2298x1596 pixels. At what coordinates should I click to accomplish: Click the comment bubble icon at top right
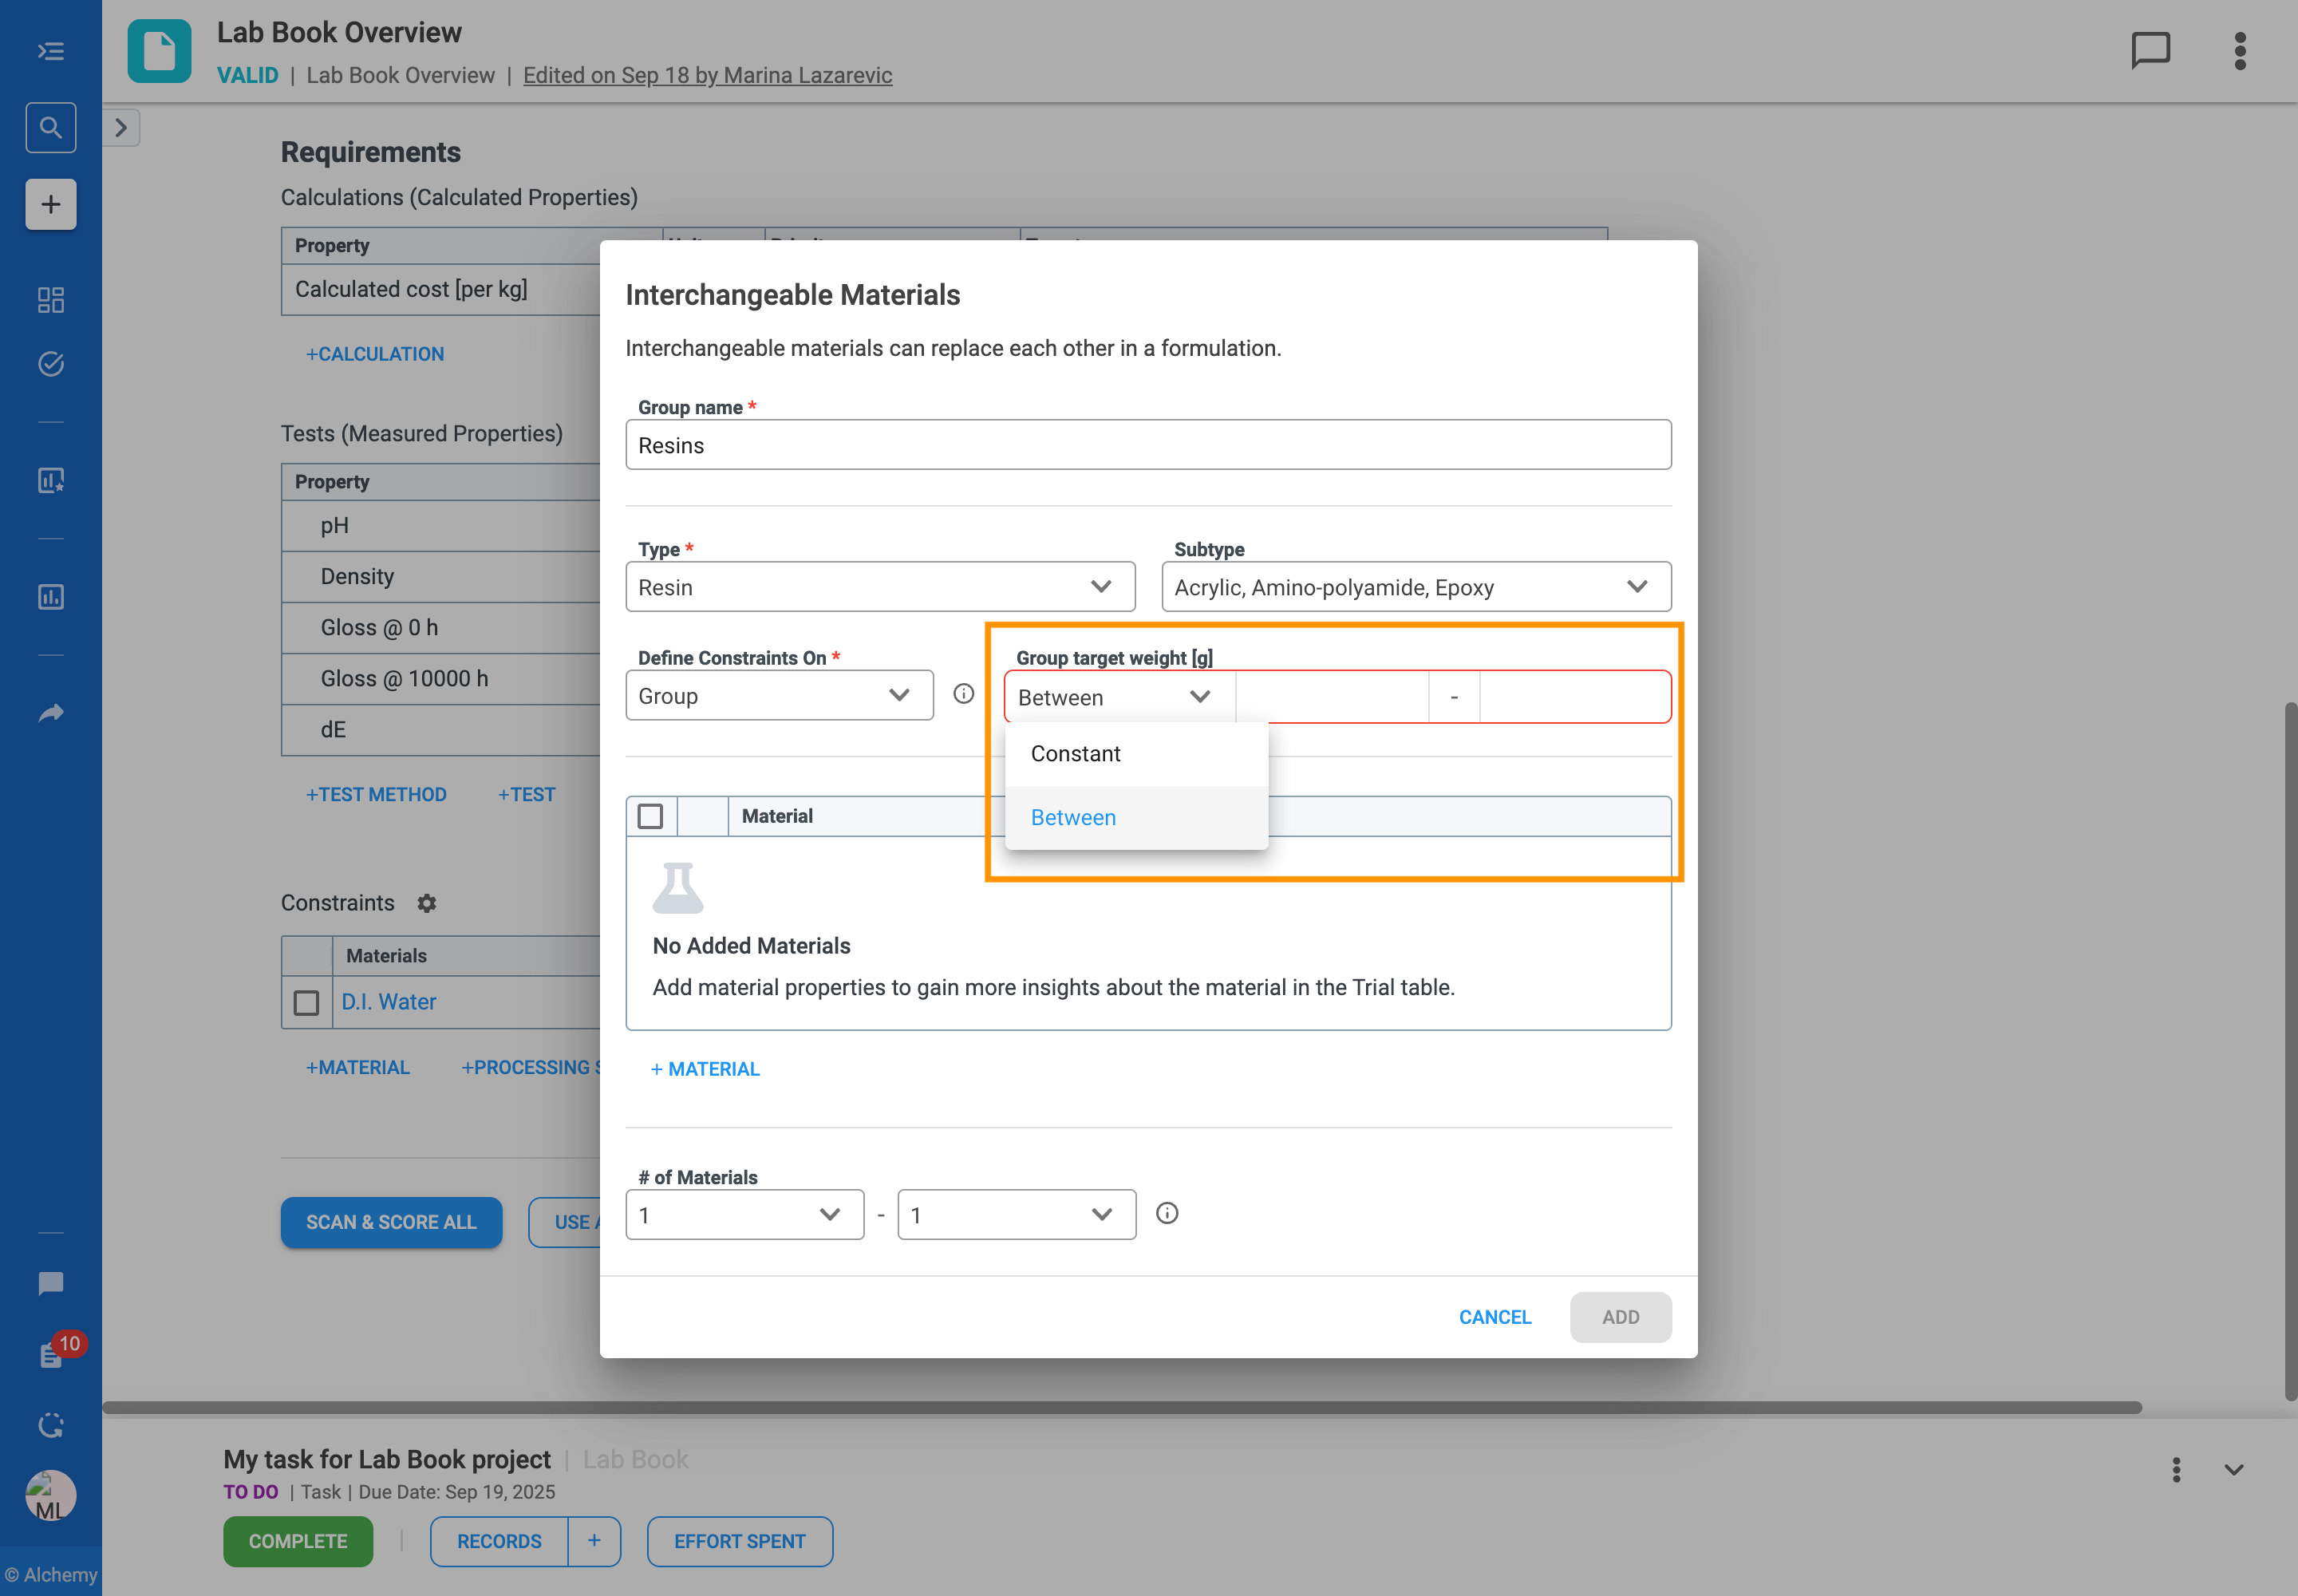click(x=2150, y=50)
